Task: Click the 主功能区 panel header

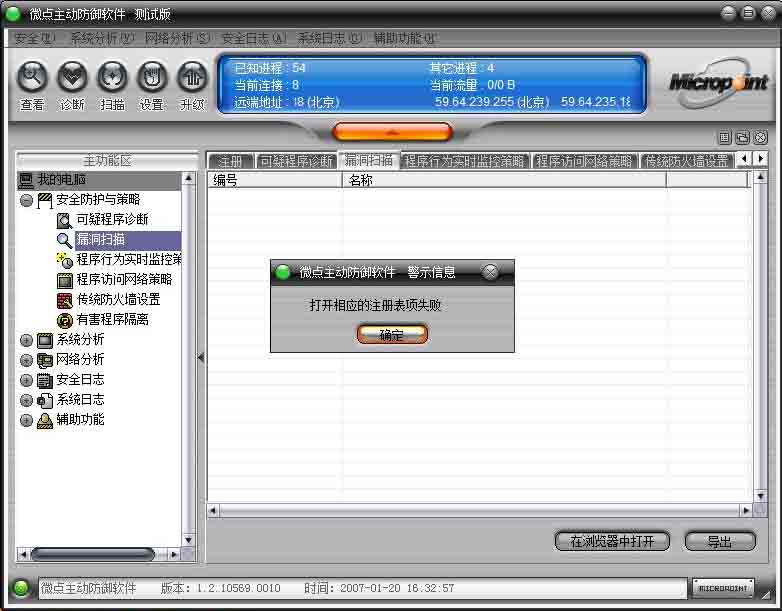Action: click(107, 161)
